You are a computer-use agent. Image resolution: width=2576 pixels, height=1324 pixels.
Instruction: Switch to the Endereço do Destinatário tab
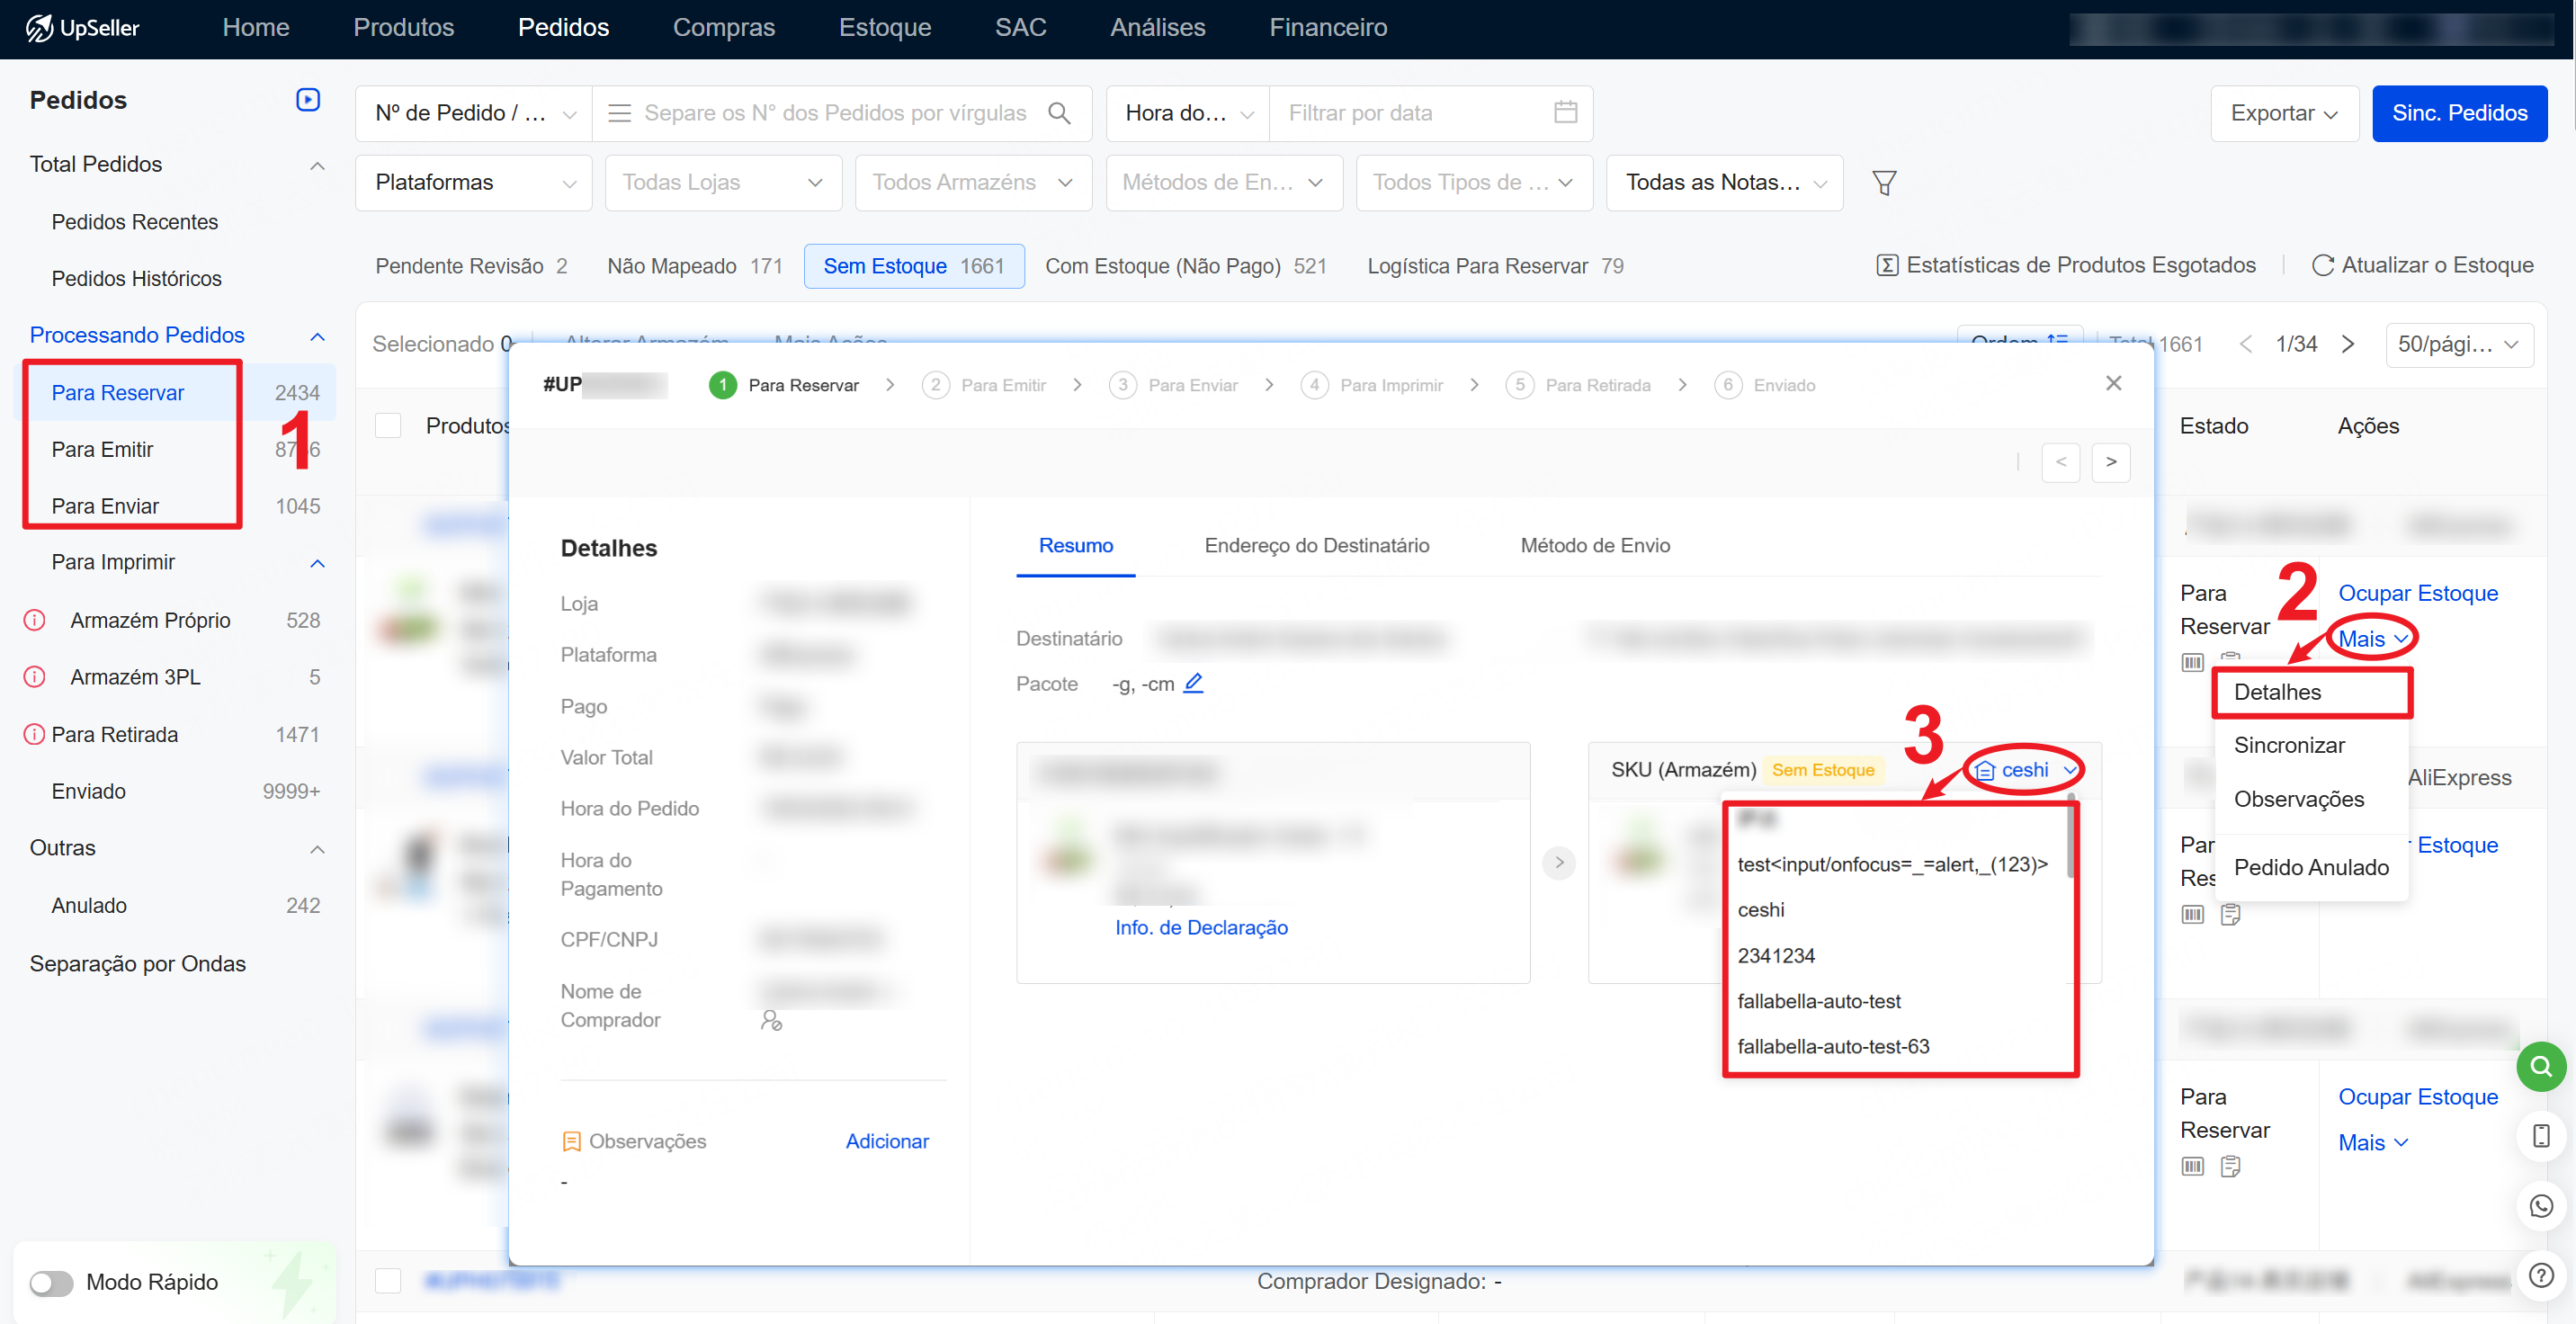[x=1316, y=545]
